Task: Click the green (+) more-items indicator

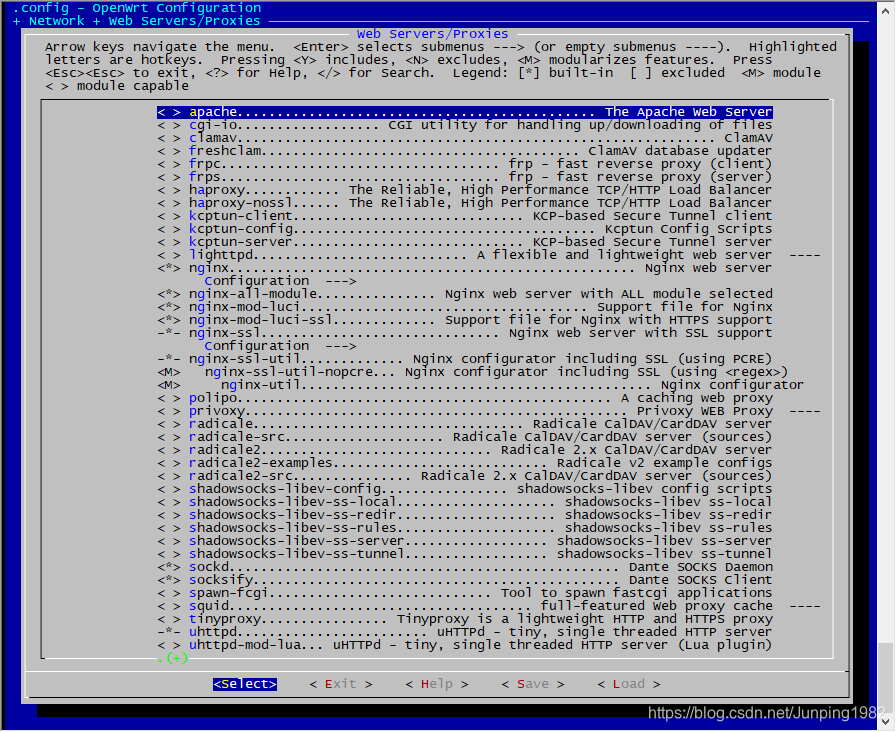Action: (x=177, y=659)
